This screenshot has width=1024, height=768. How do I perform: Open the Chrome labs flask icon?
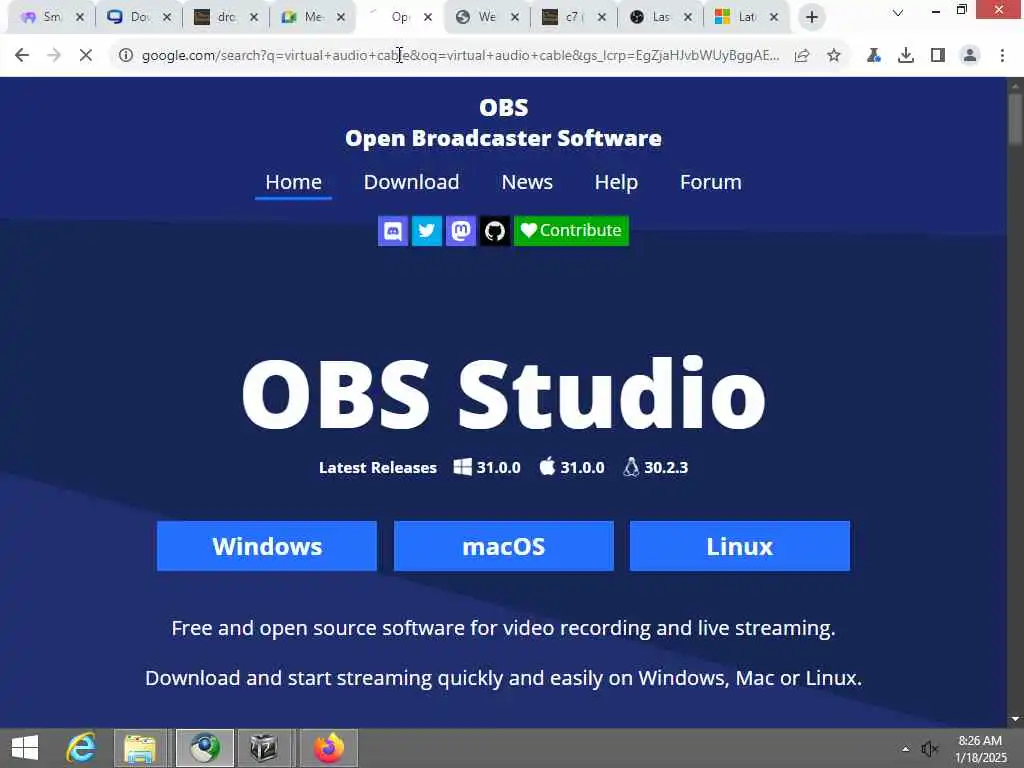(874, 56)
